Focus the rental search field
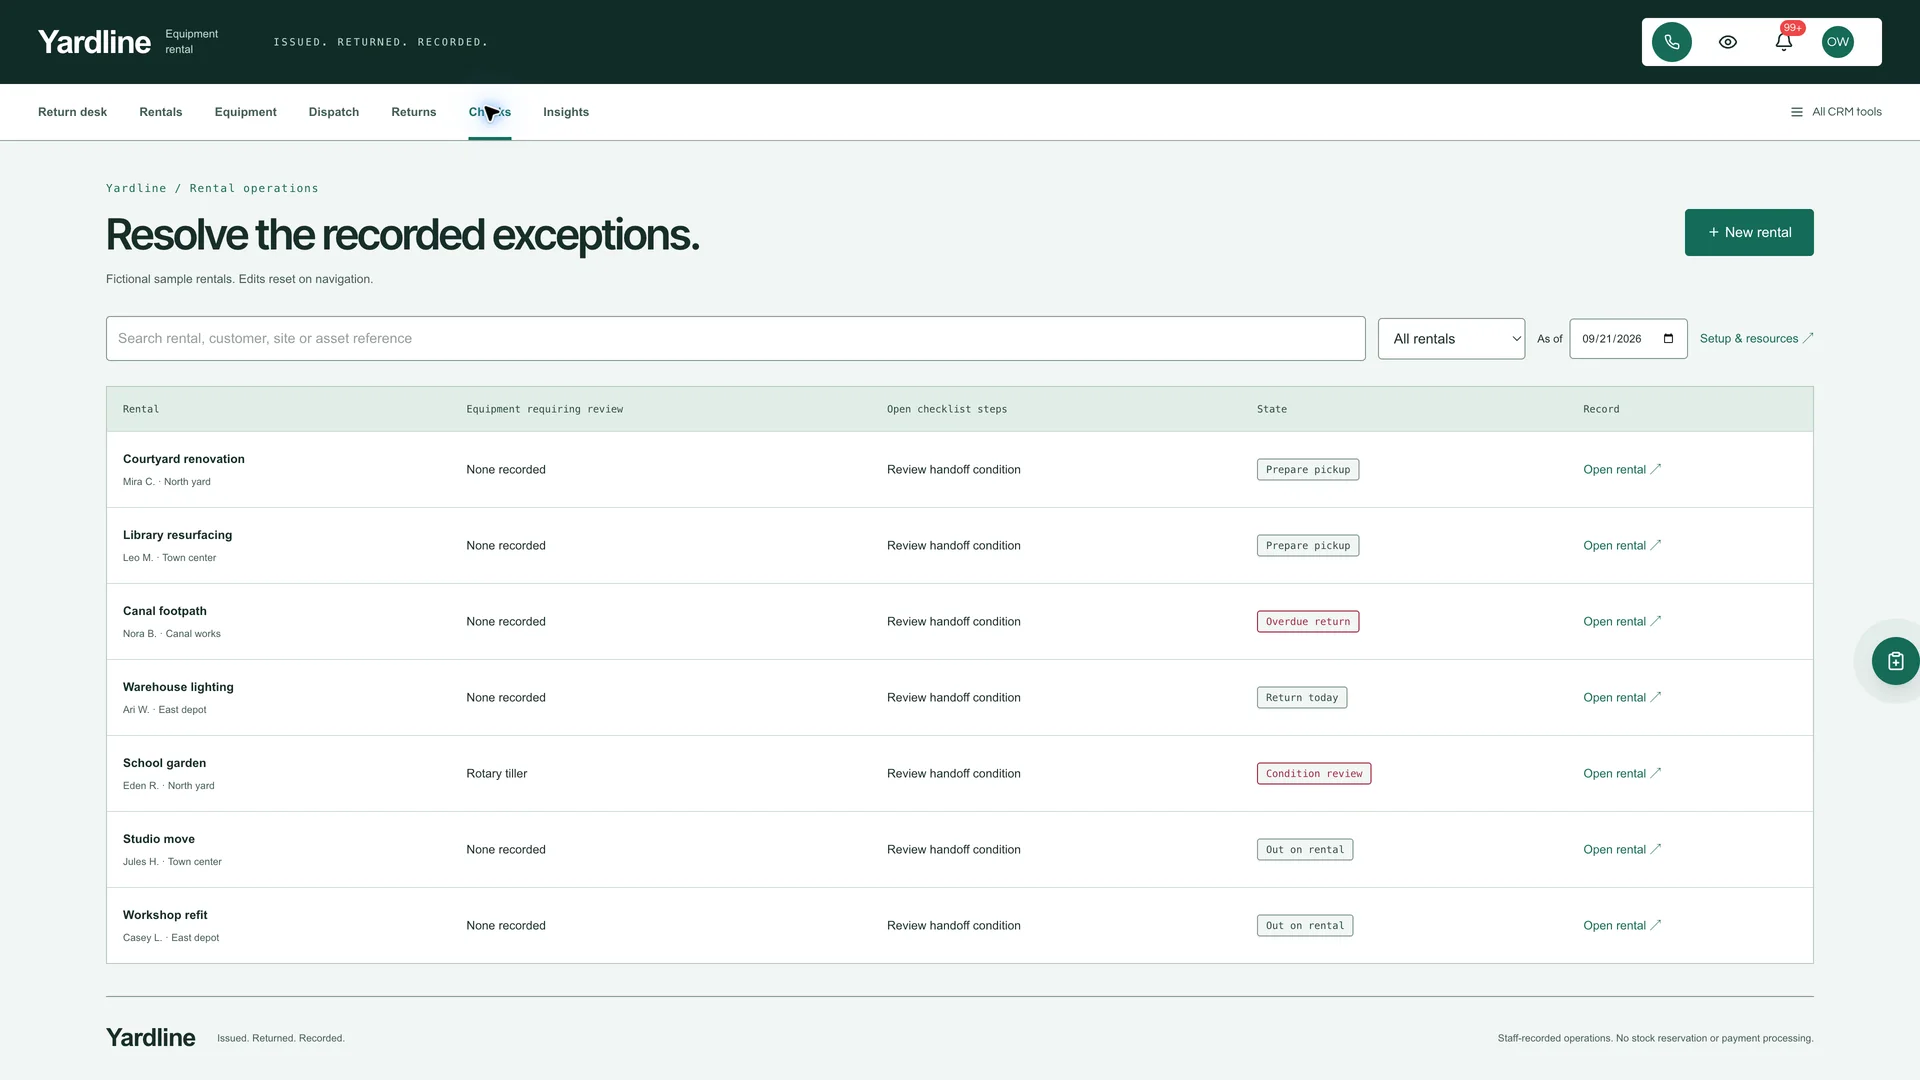The image size is (1920, 1080). tap(735, 339)
